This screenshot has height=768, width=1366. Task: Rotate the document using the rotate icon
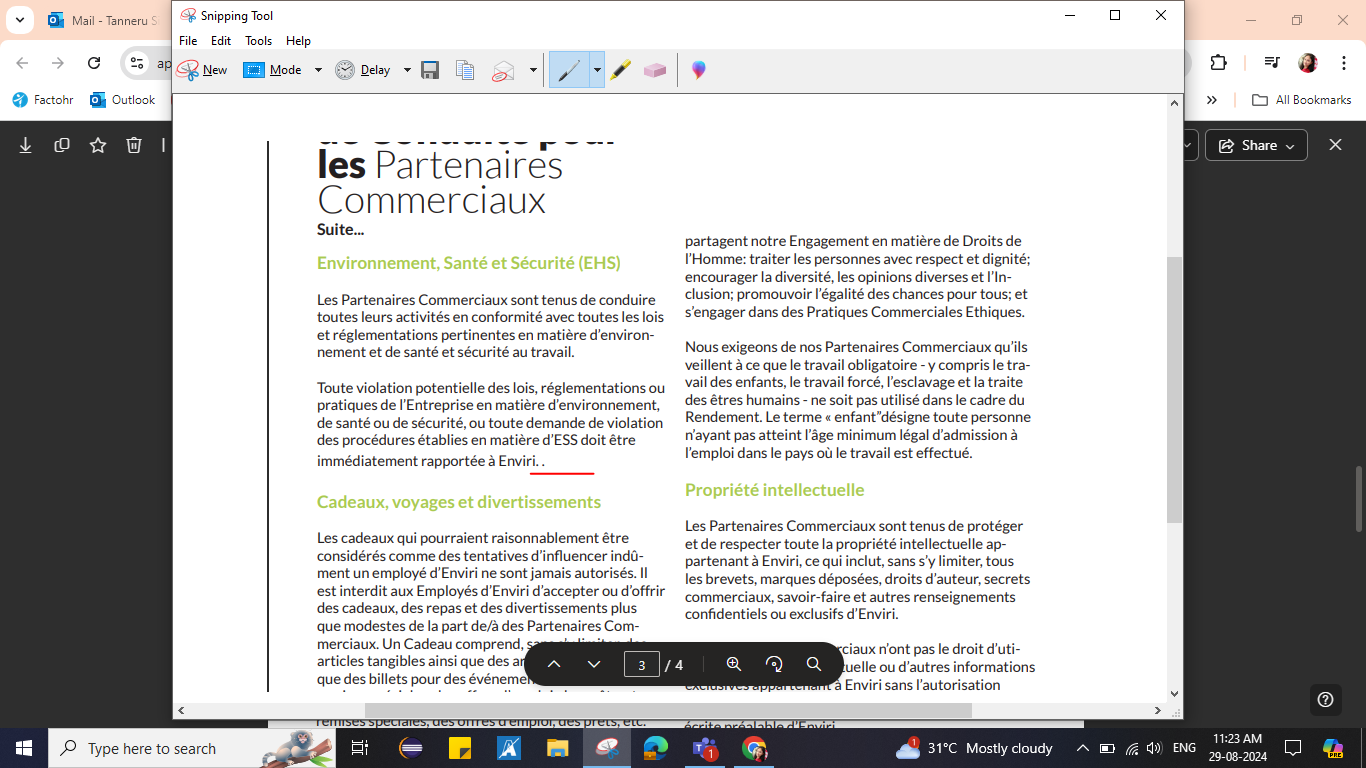(x=774, y=664)
